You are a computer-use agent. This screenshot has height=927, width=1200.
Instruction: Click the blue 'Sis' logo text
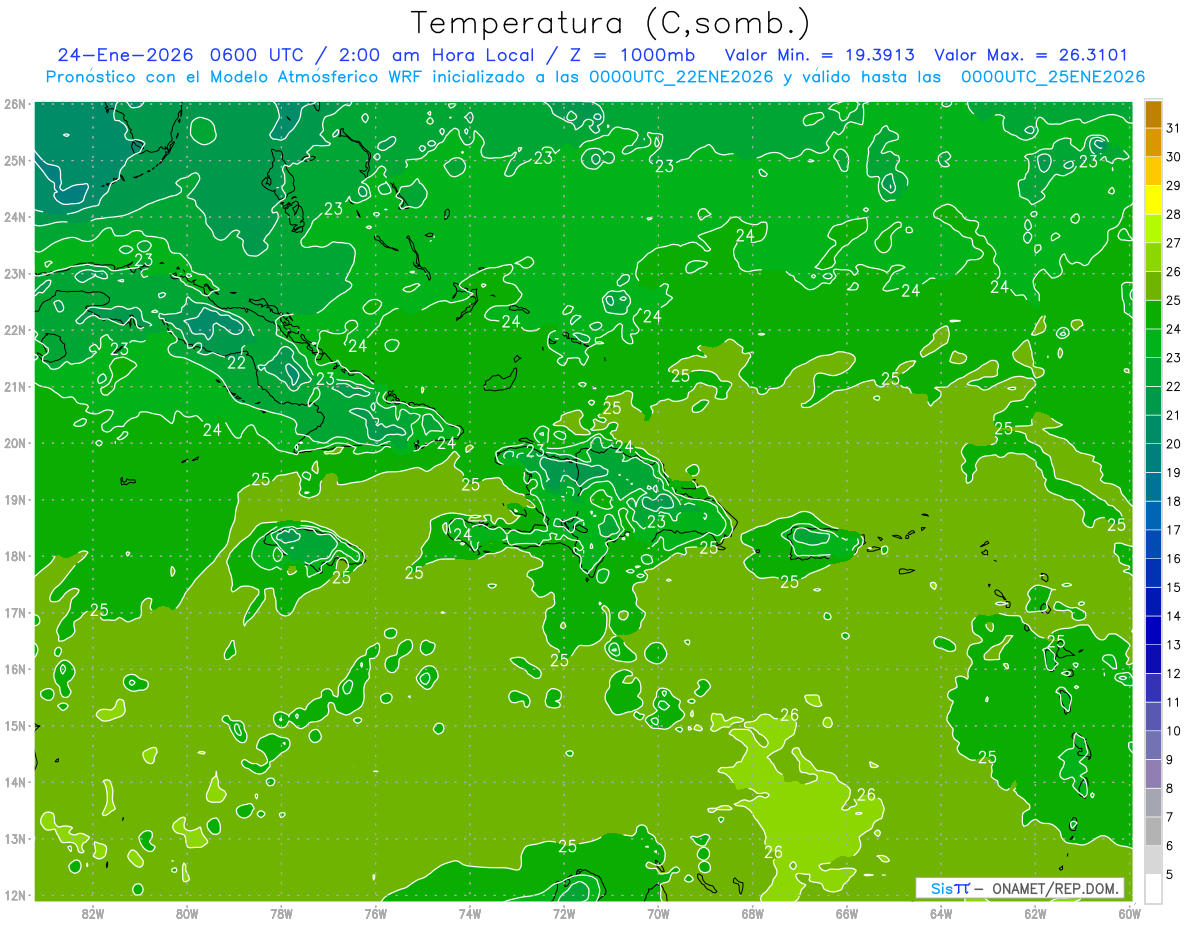coord(940,888)
